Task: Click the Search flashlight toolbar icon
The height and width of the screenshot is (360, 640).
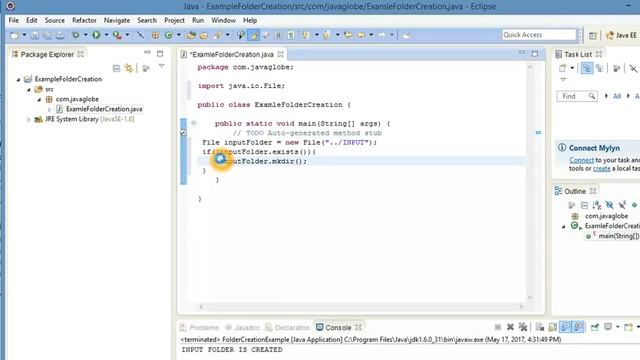Action: (218, 36)
